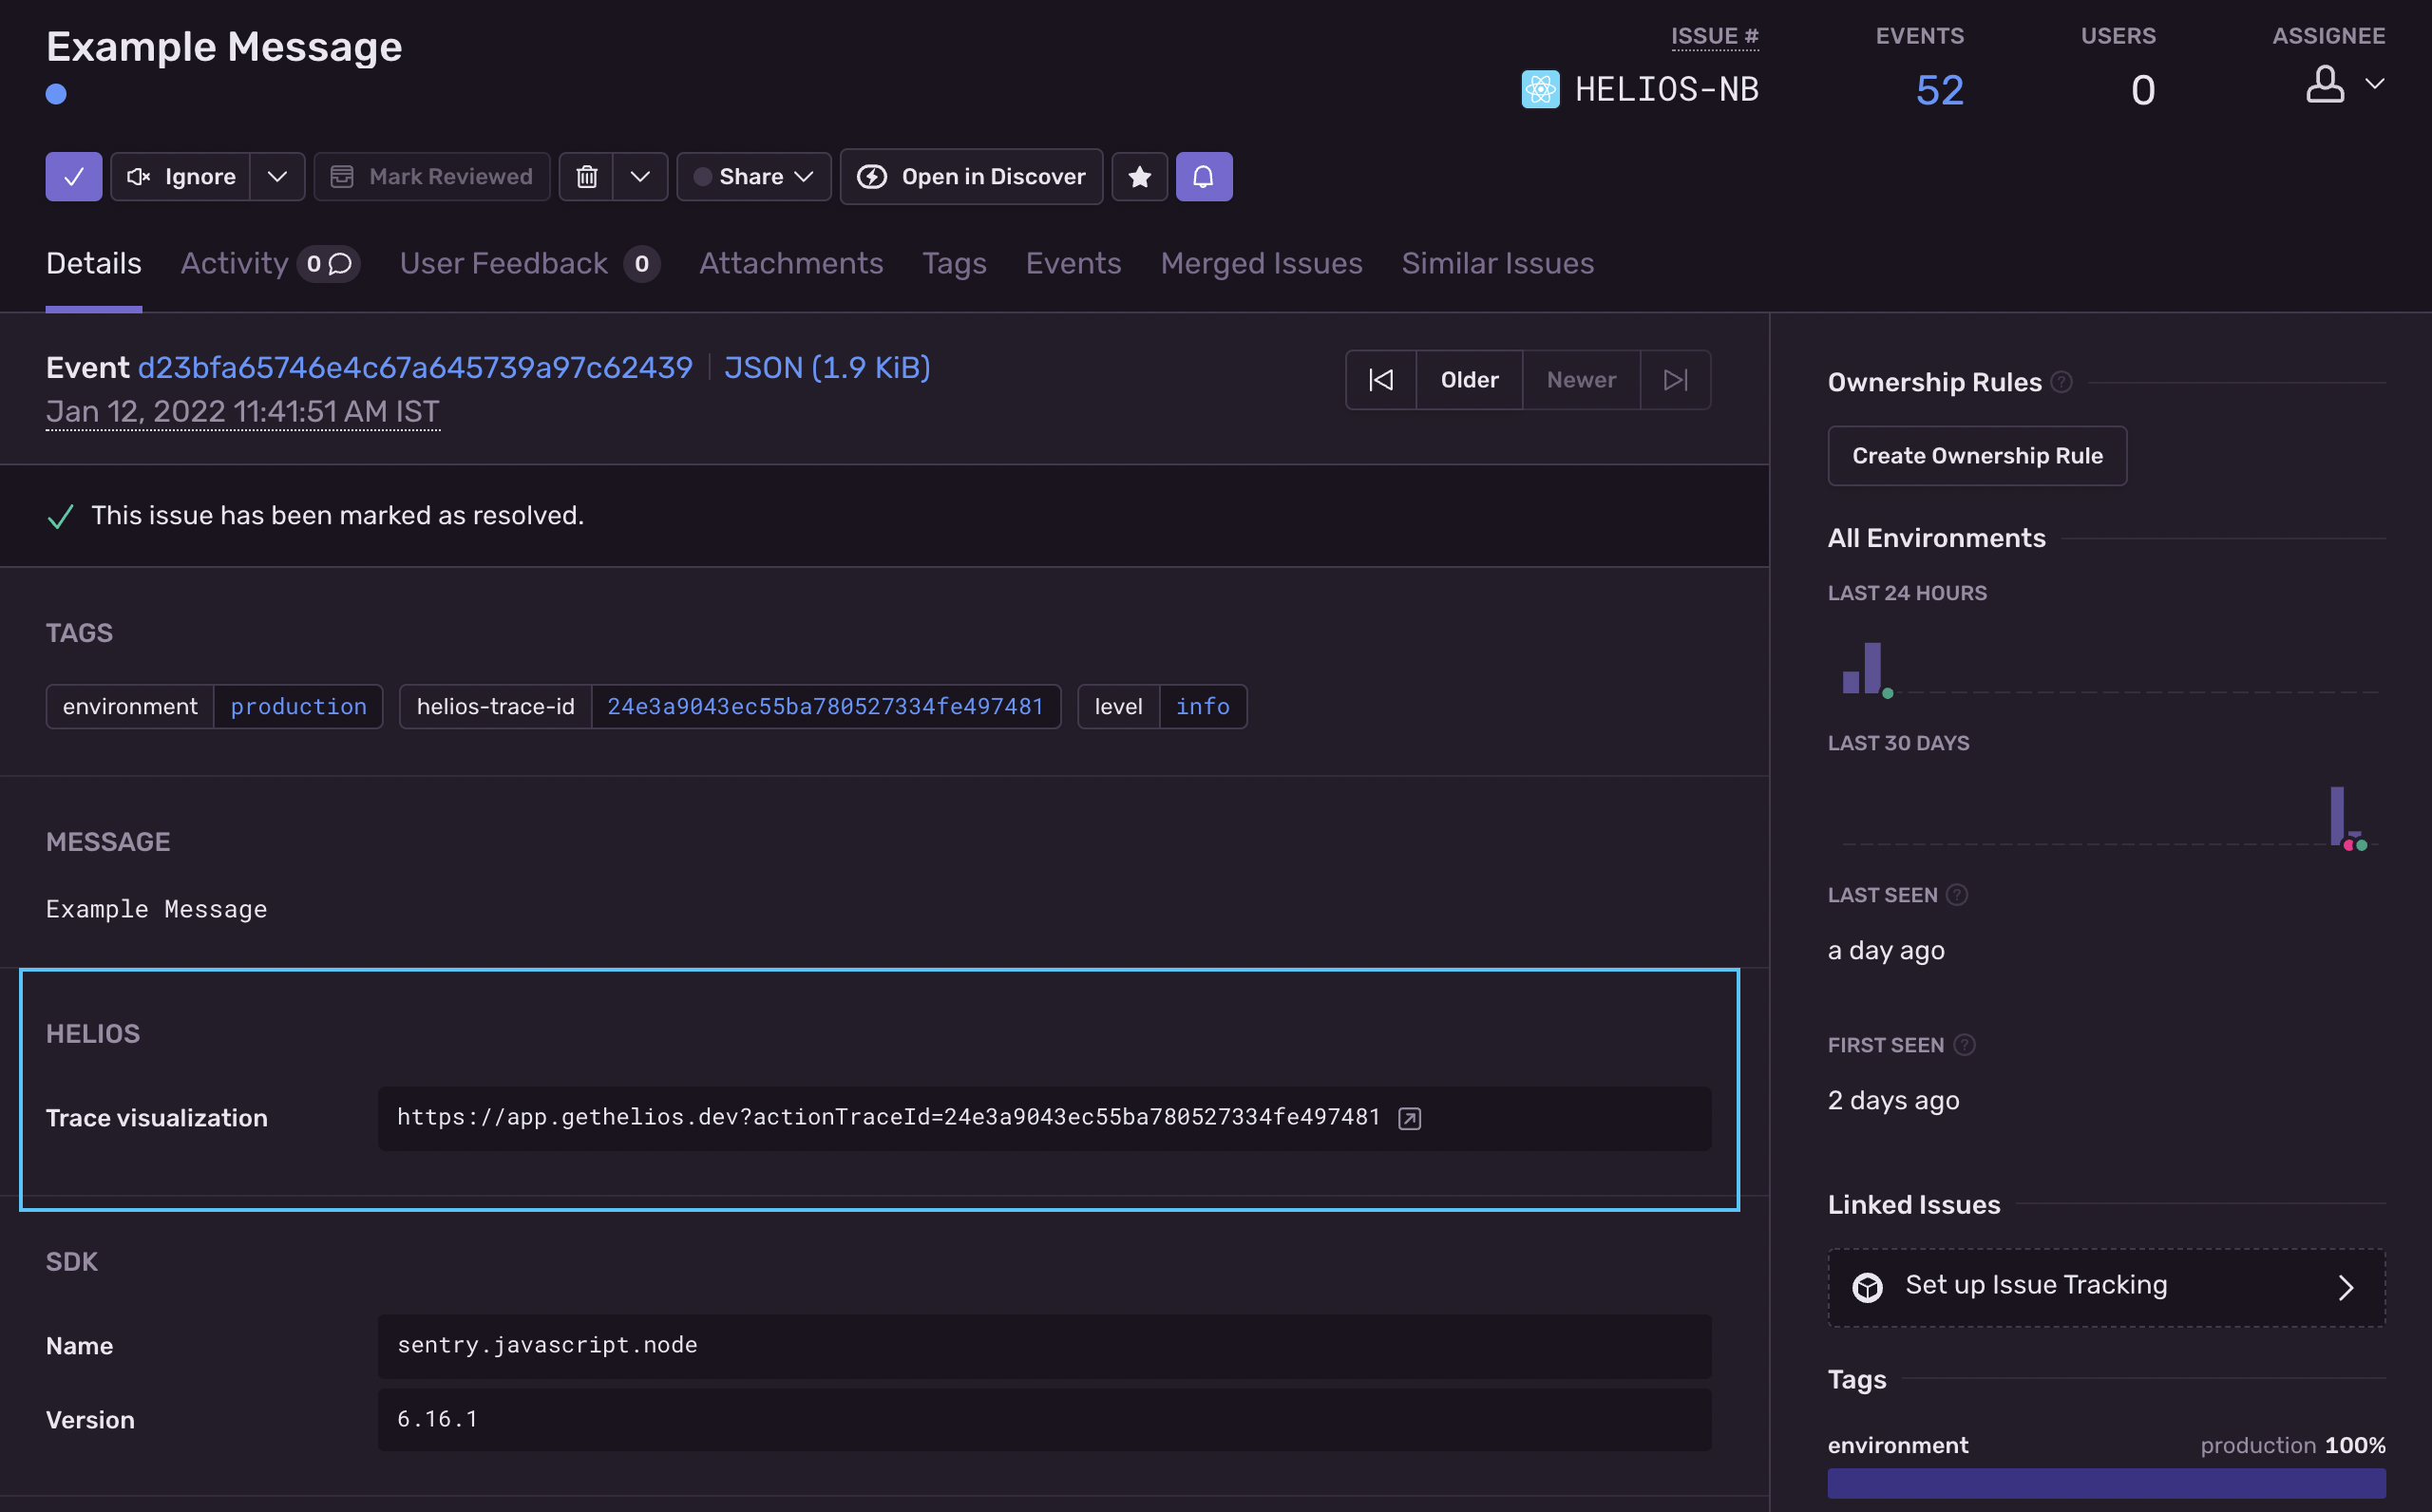Click Create Ownership Rule button

coord(1976,456)
